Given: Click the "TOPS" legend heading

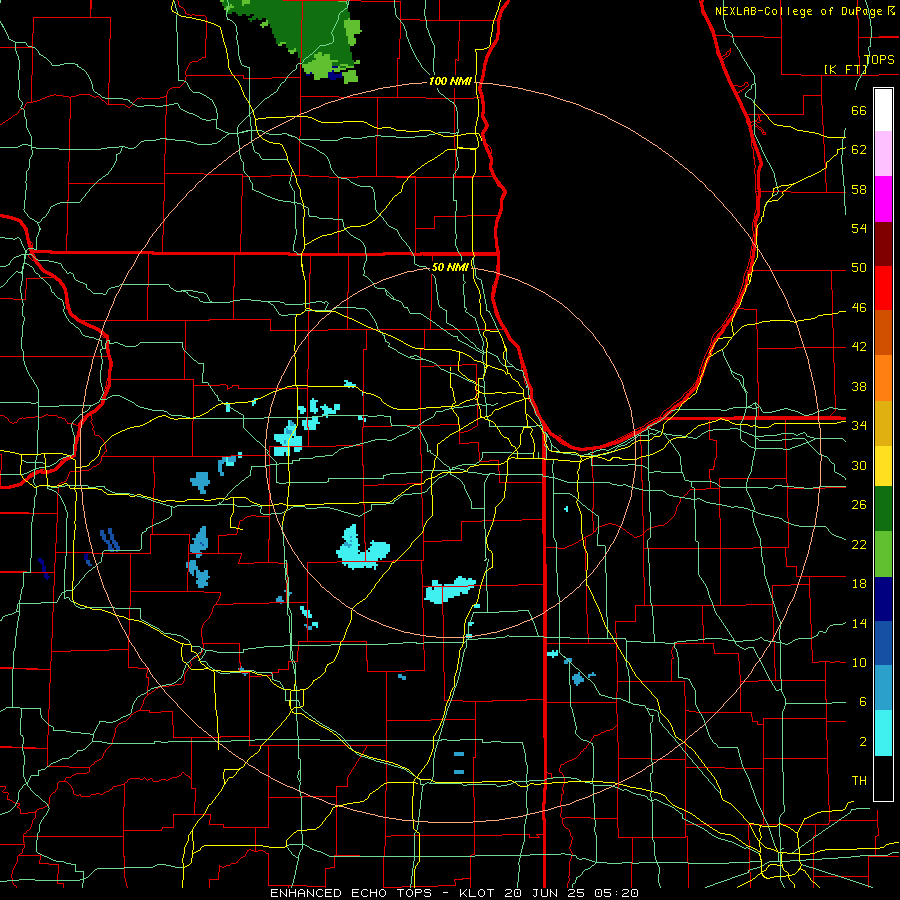Looking at the screenshot, I should coord(879,59).
